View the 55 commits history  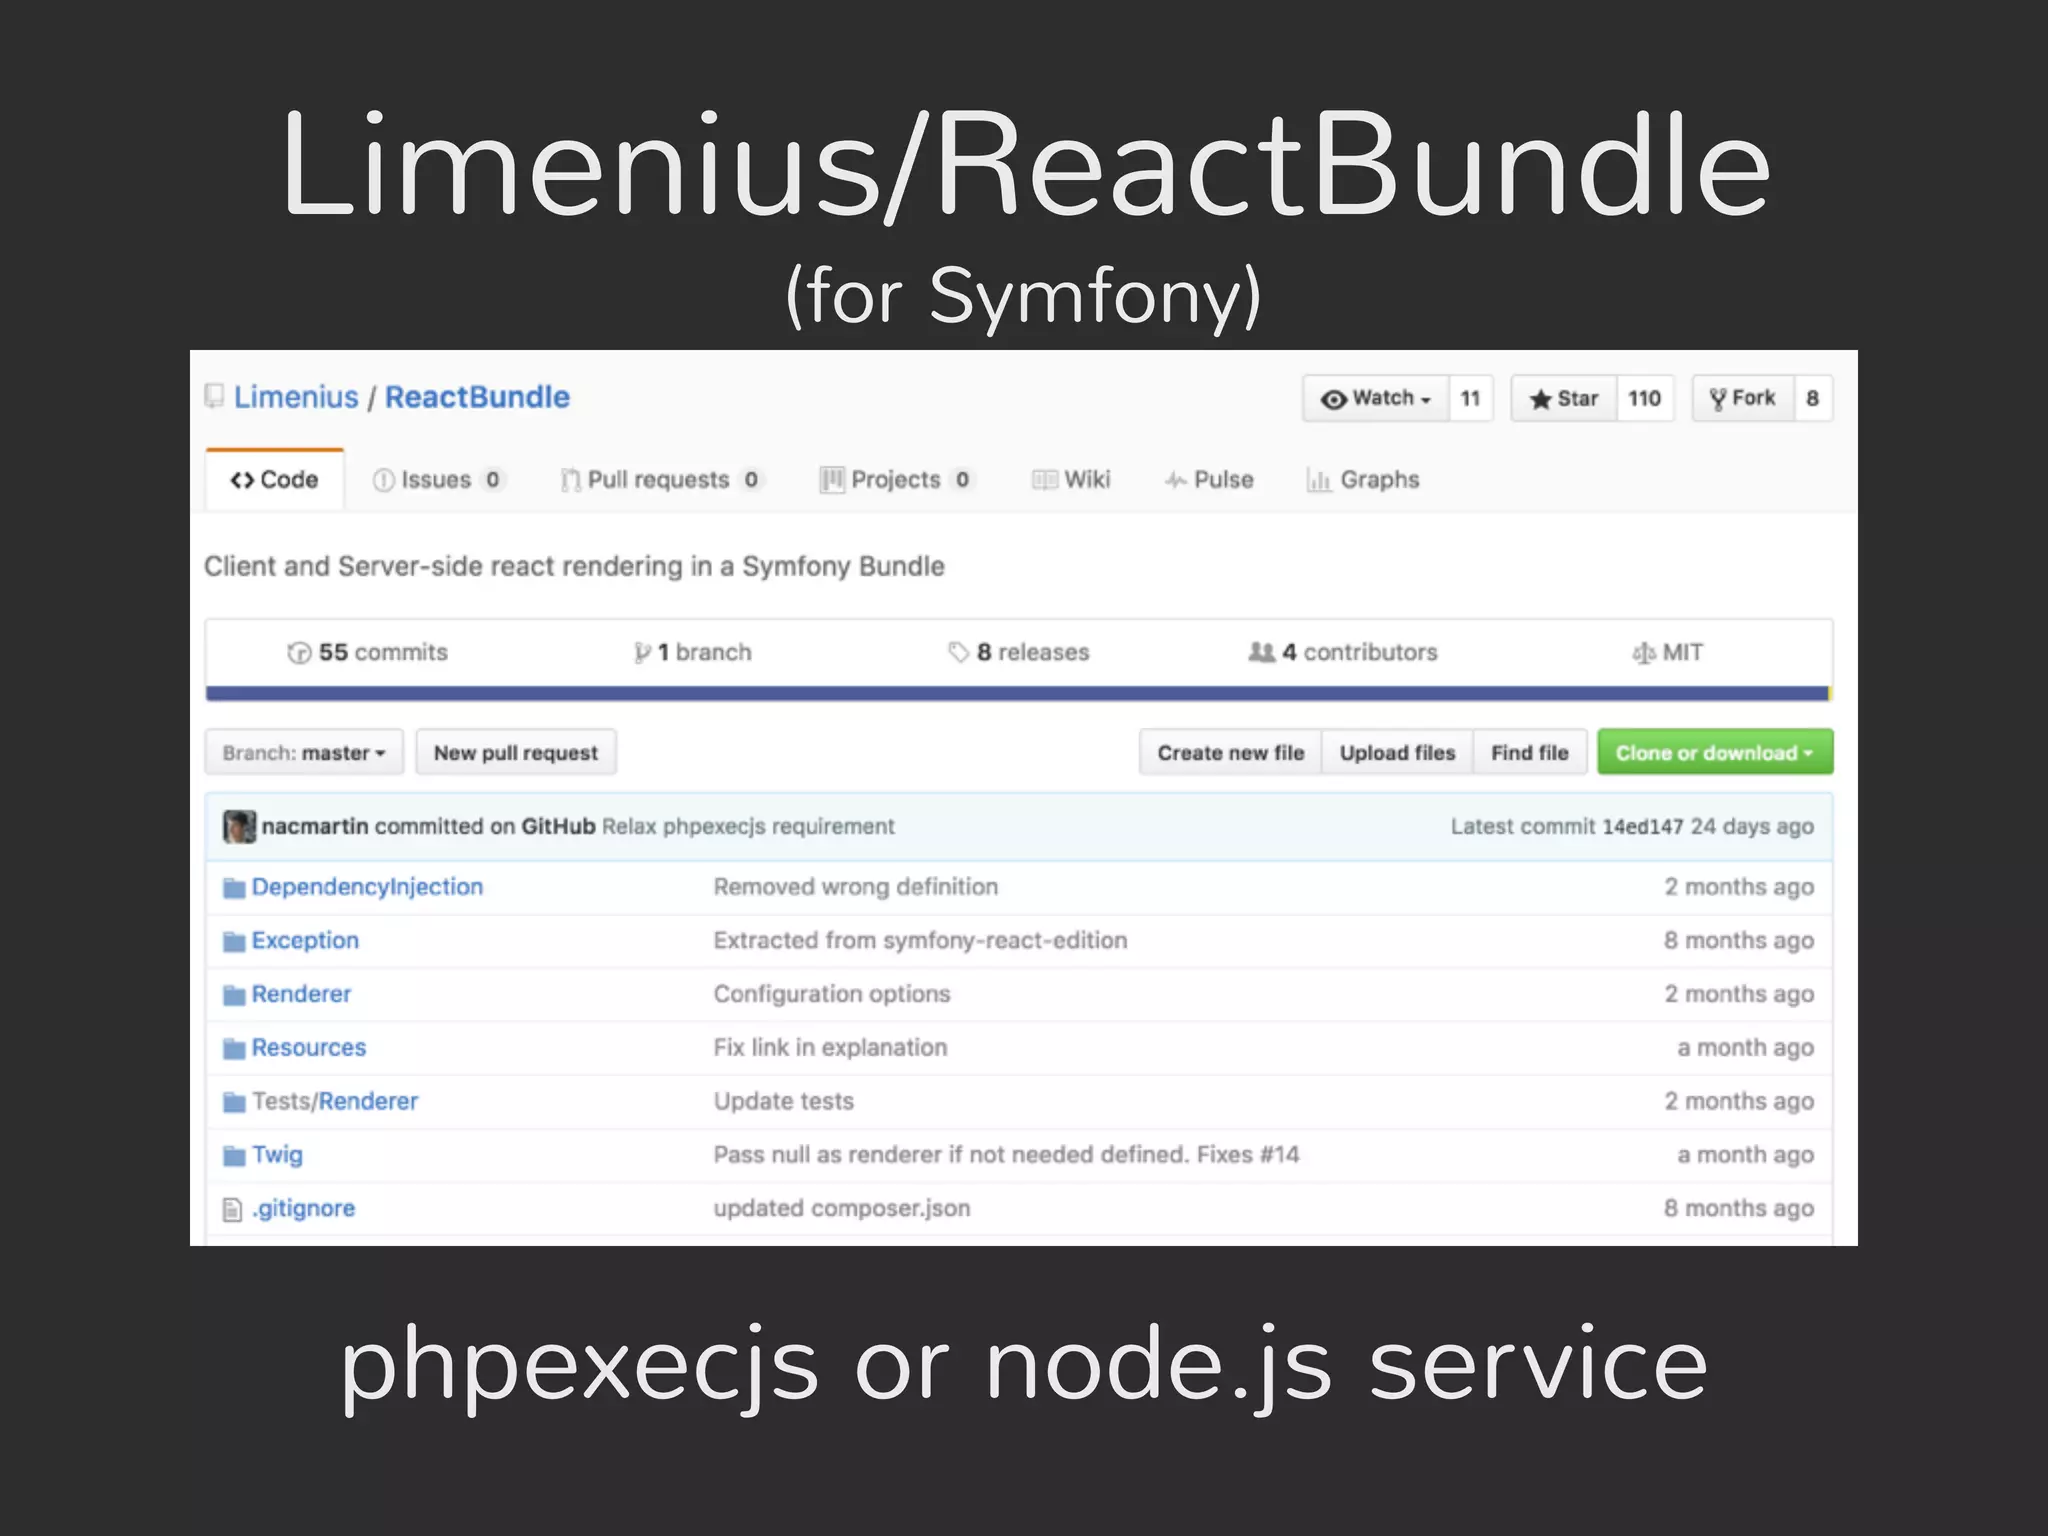click(367, 652)
